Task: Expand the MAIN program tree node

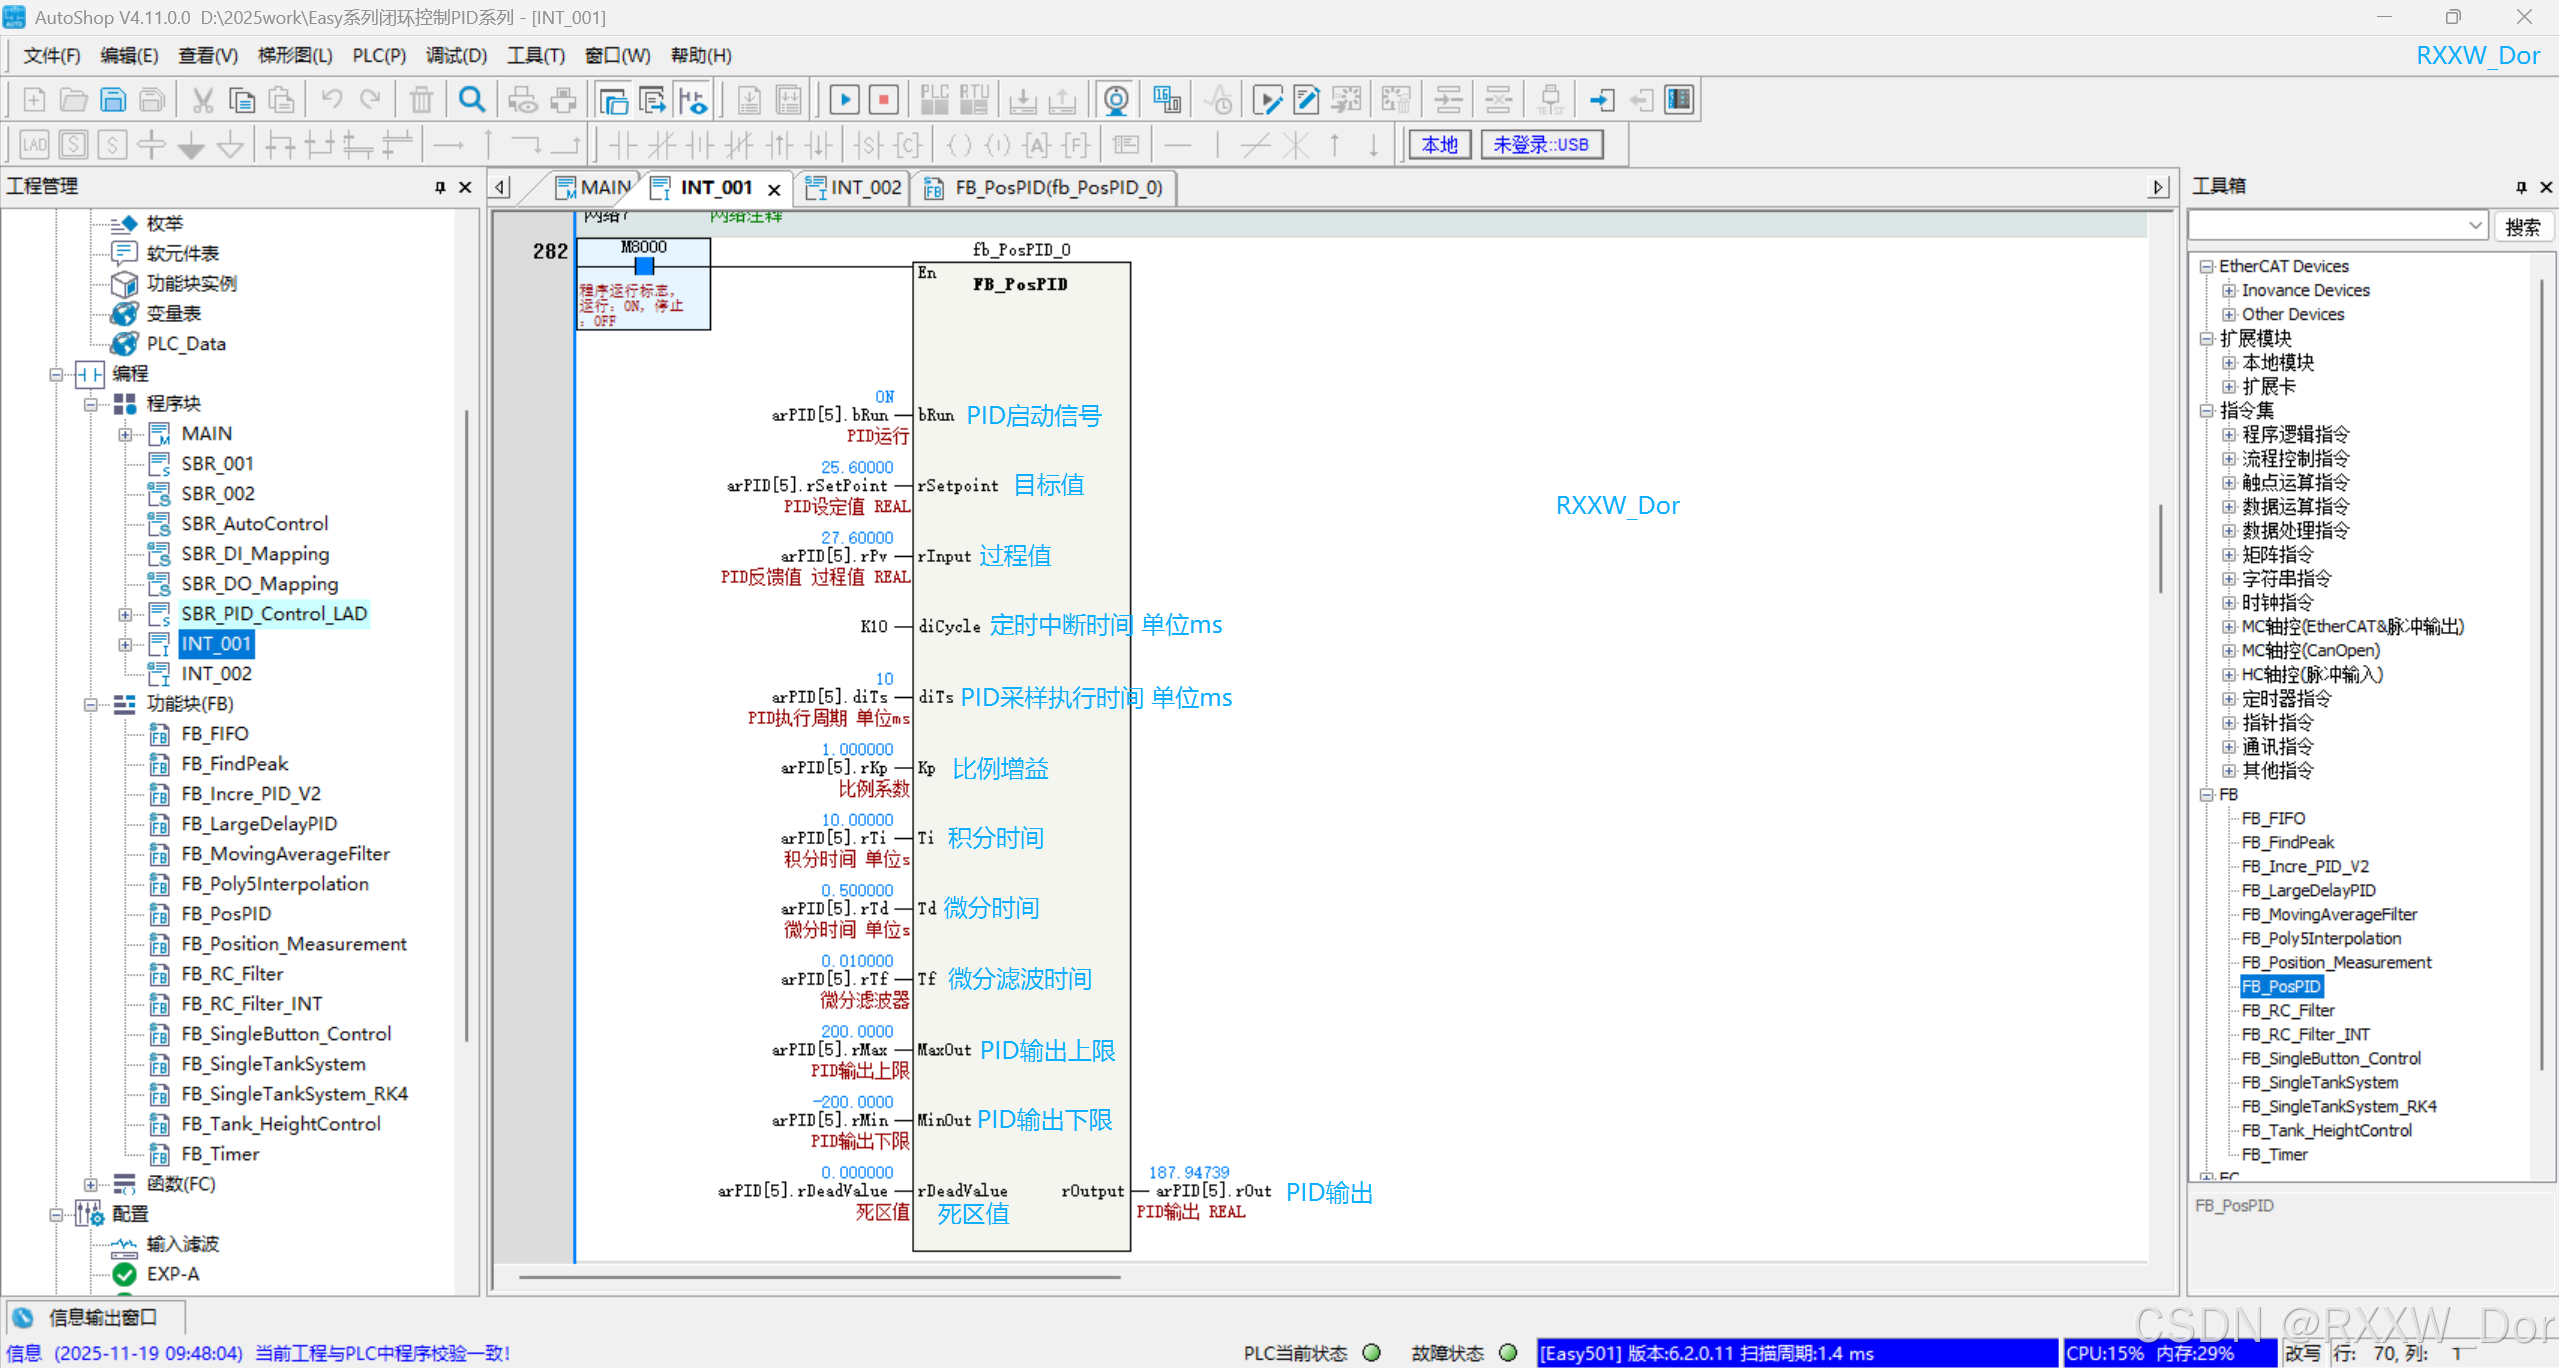Action: point(125,434)
